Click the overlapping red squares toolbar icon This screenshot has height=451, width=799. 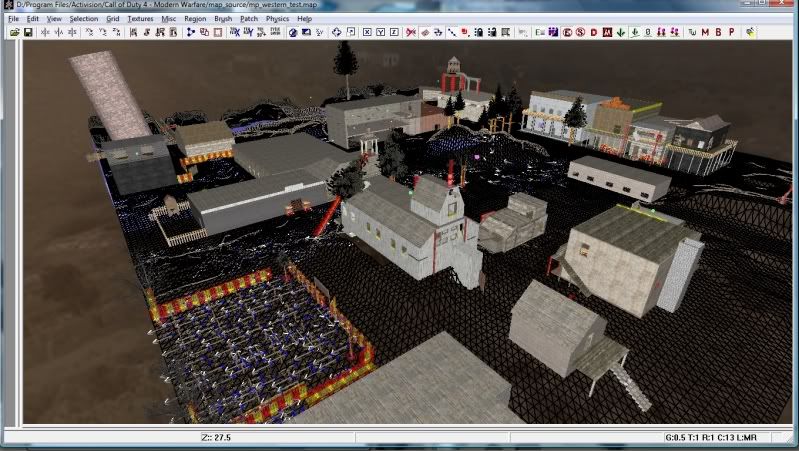click(204, 32)
